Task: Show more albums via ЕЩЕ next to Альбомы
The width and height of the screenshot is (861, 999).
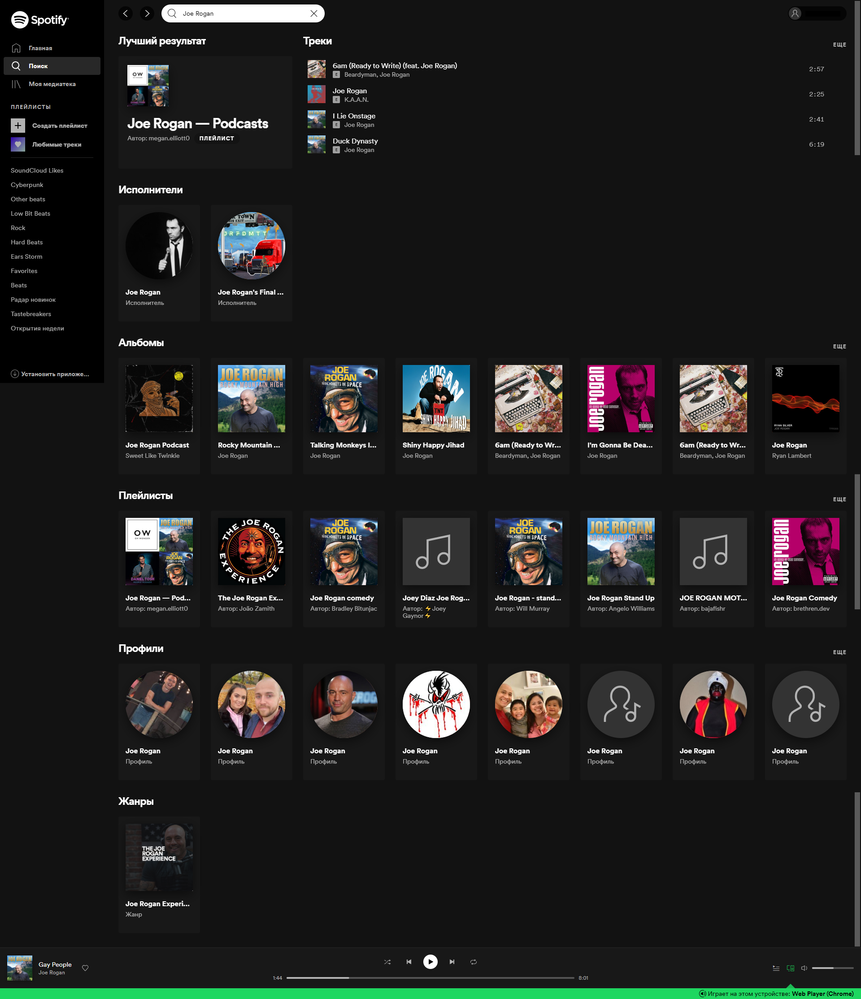Action: 839,347
